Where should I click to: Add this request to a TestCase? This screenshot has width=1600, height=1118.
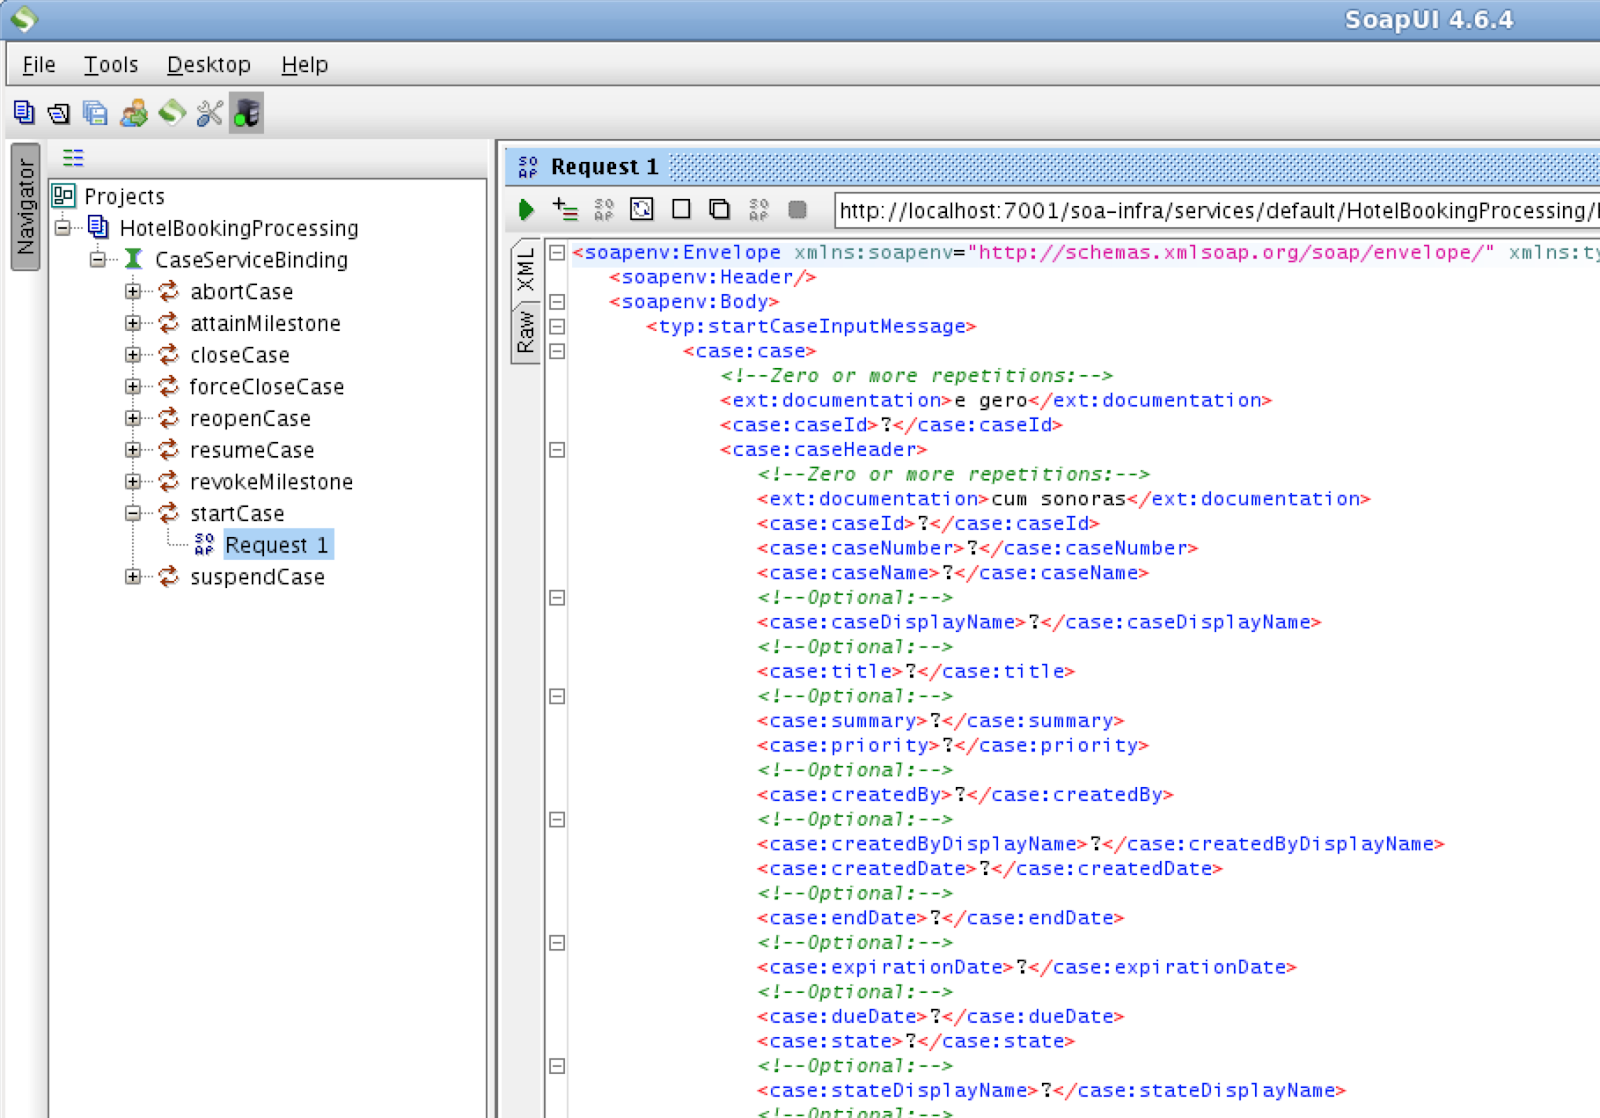tap(565, 209)
